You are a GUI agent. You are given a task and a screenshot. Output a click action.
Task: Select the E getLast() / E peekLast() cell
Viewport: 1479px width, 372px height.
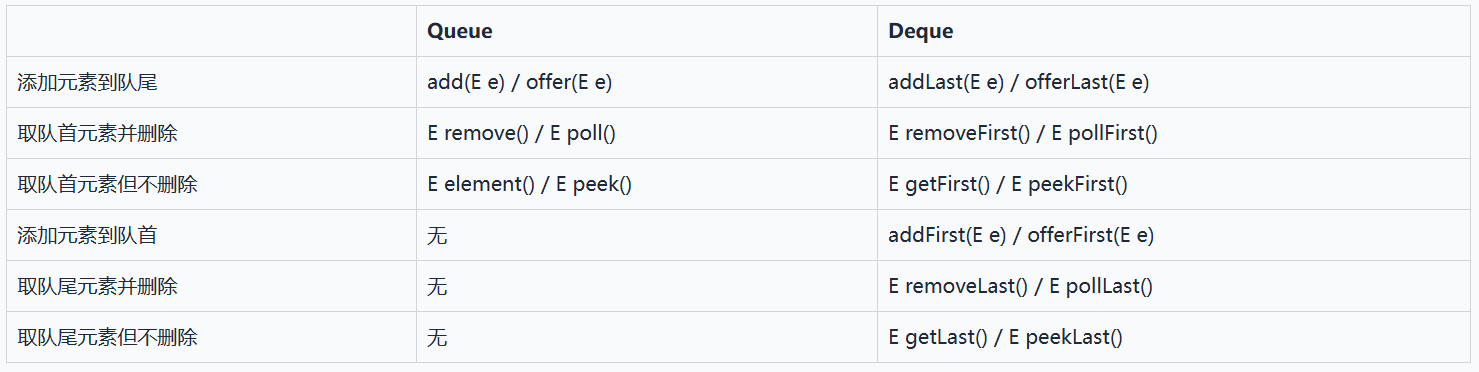point(1174,337)
